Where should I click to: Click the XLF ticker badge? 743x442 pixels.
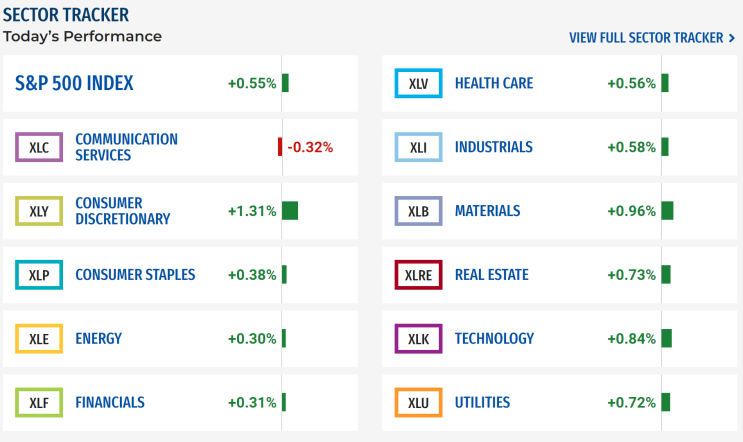[x=40, y=402]
